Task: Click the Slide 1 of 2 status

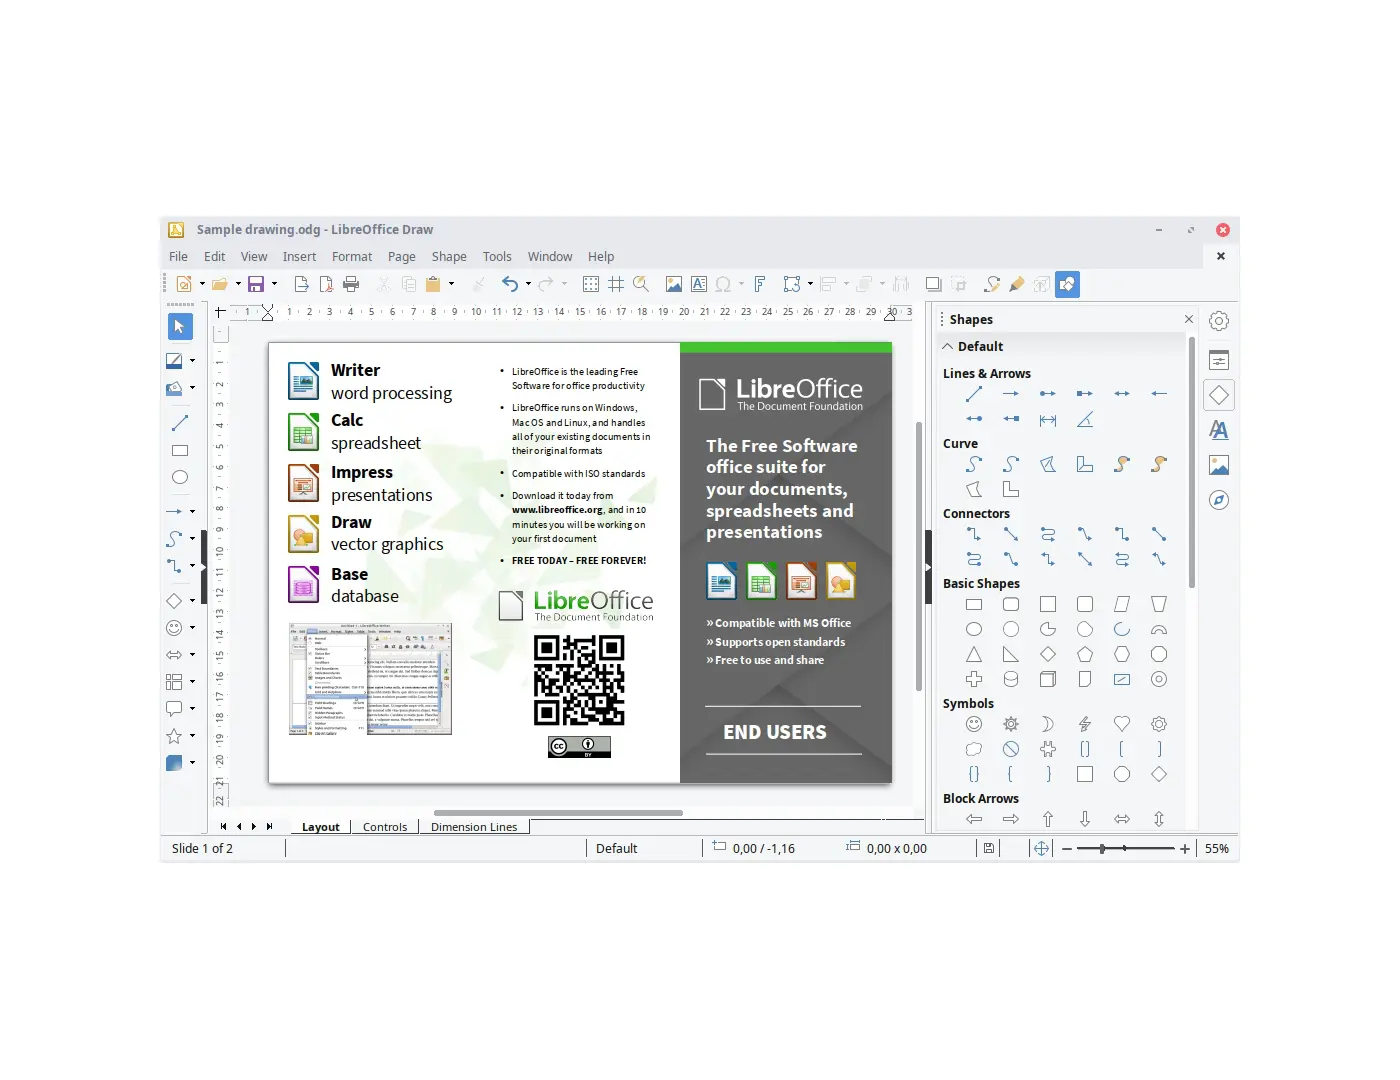Action: (x=202, y=849)
